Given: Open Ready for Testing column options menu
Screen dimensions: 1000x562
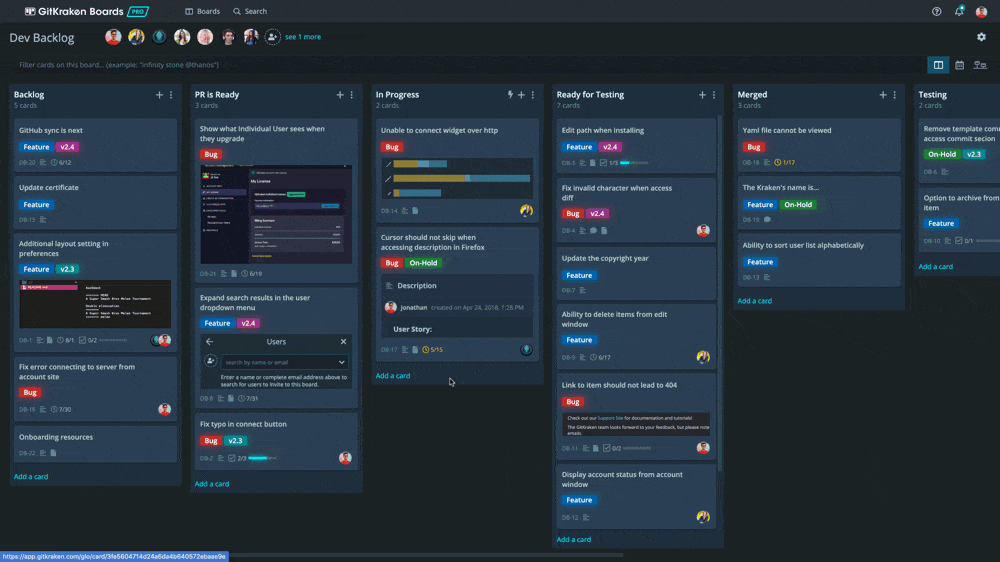Looking at the screenshot, I should pos(714,95).
